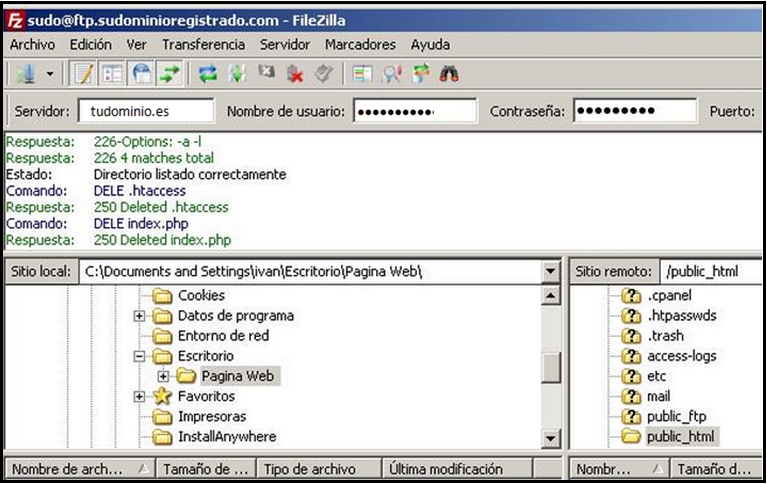The height and width of the screenshot is (484, 767).
Task: Select the remote access-logs folder
Action: tap(682, 356)
